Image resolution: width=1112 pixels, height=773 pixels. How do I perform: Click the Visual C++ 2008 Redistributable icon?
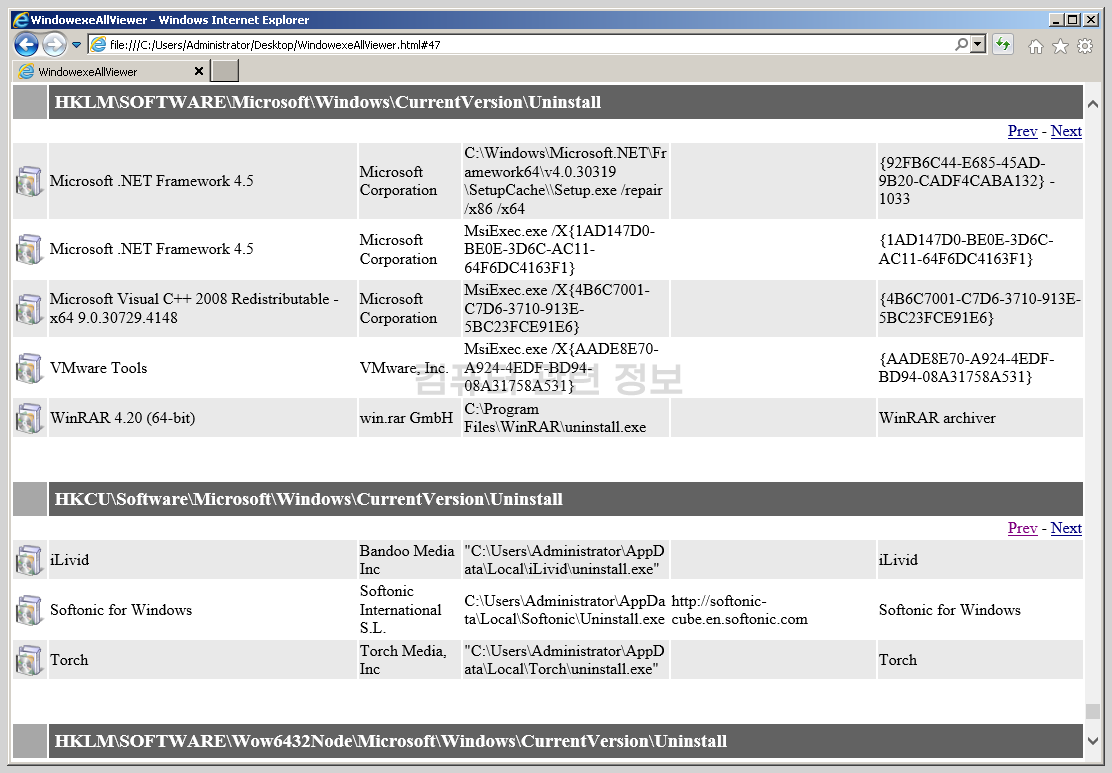pos(29,308)
